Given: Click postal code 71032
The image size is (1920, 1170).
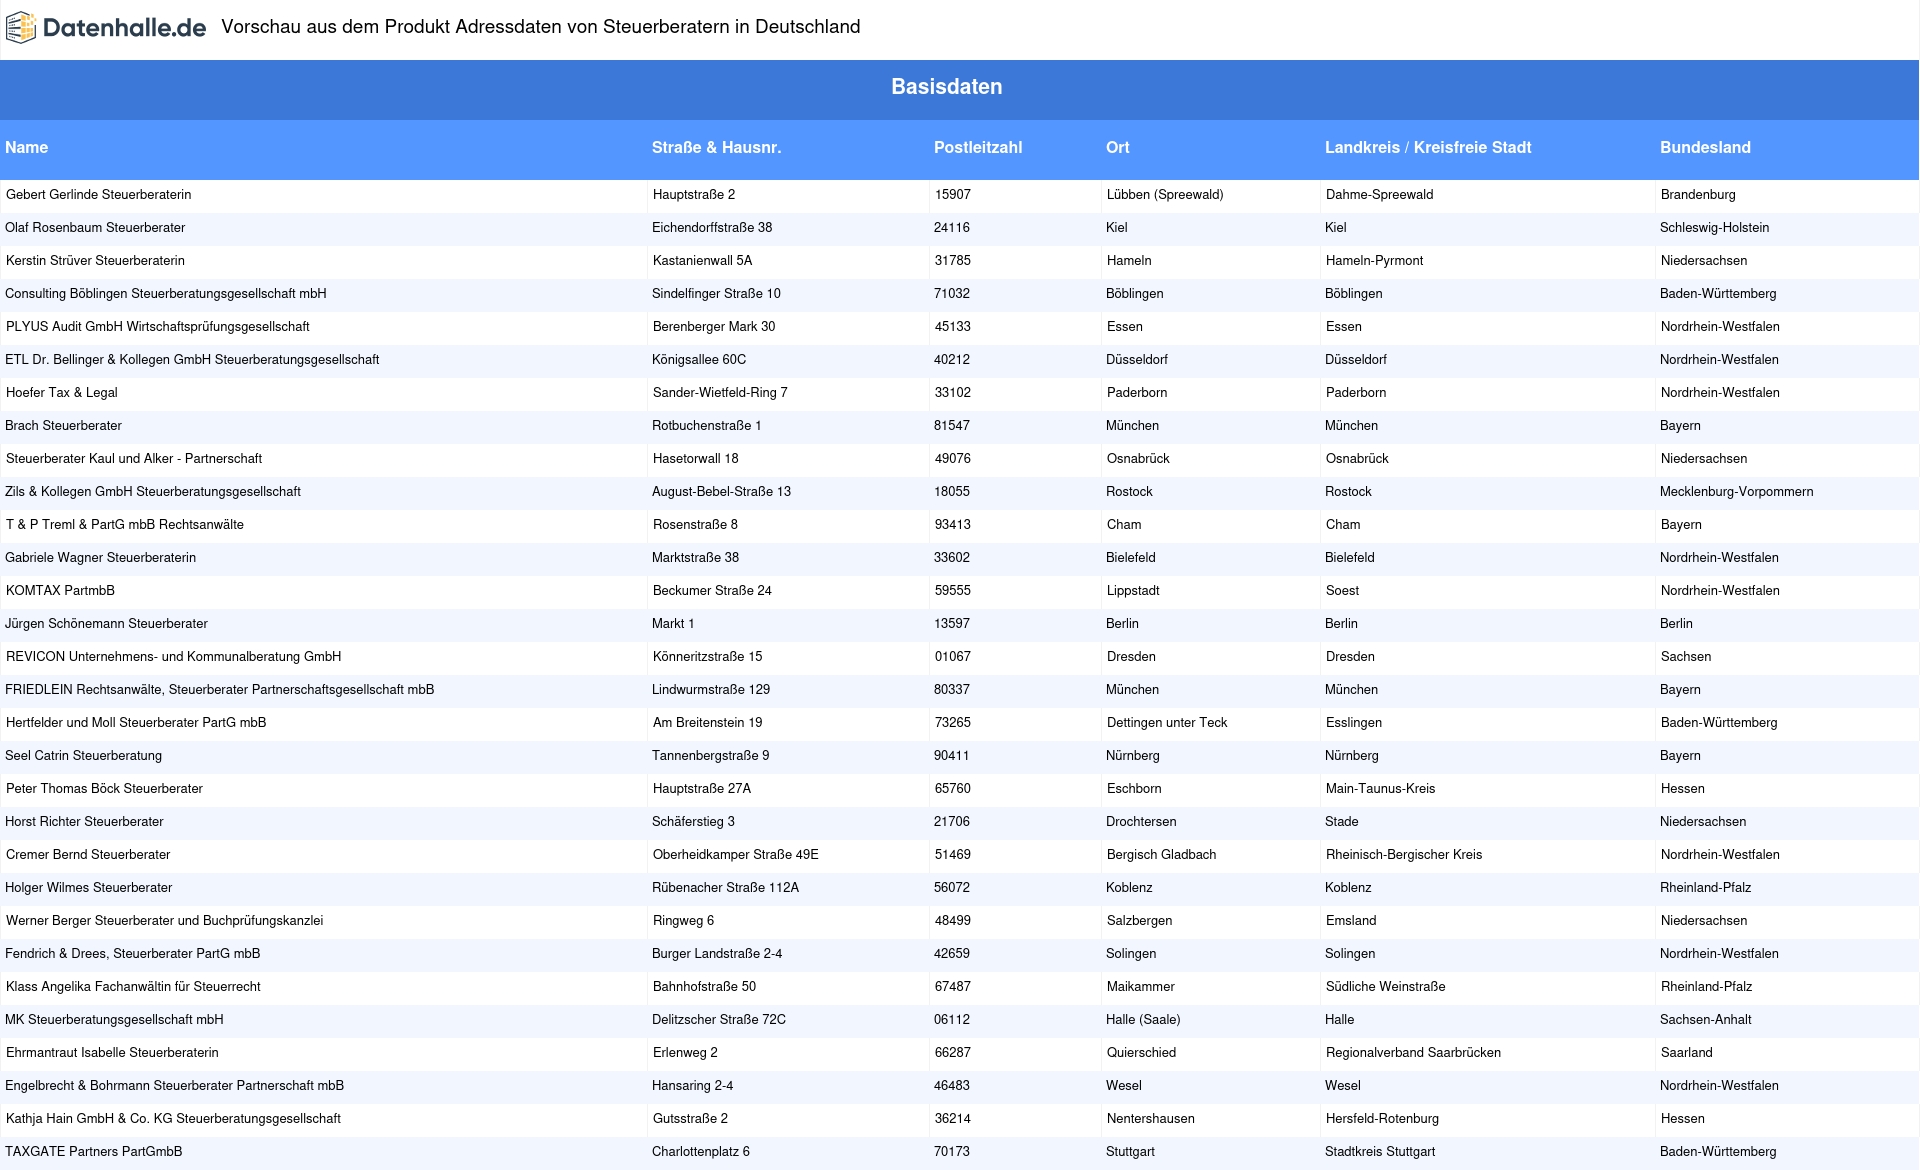Looking at the screenshot, I should pos(952,294).
